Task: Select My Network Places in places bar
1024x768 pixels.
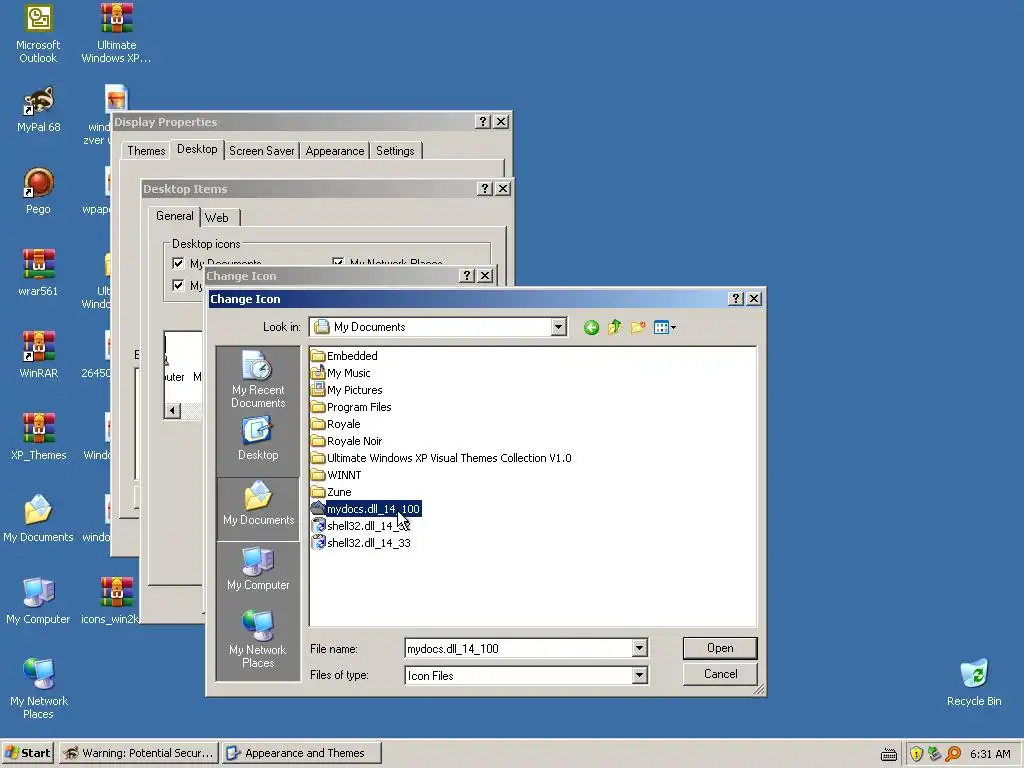Action: point(258,639)
